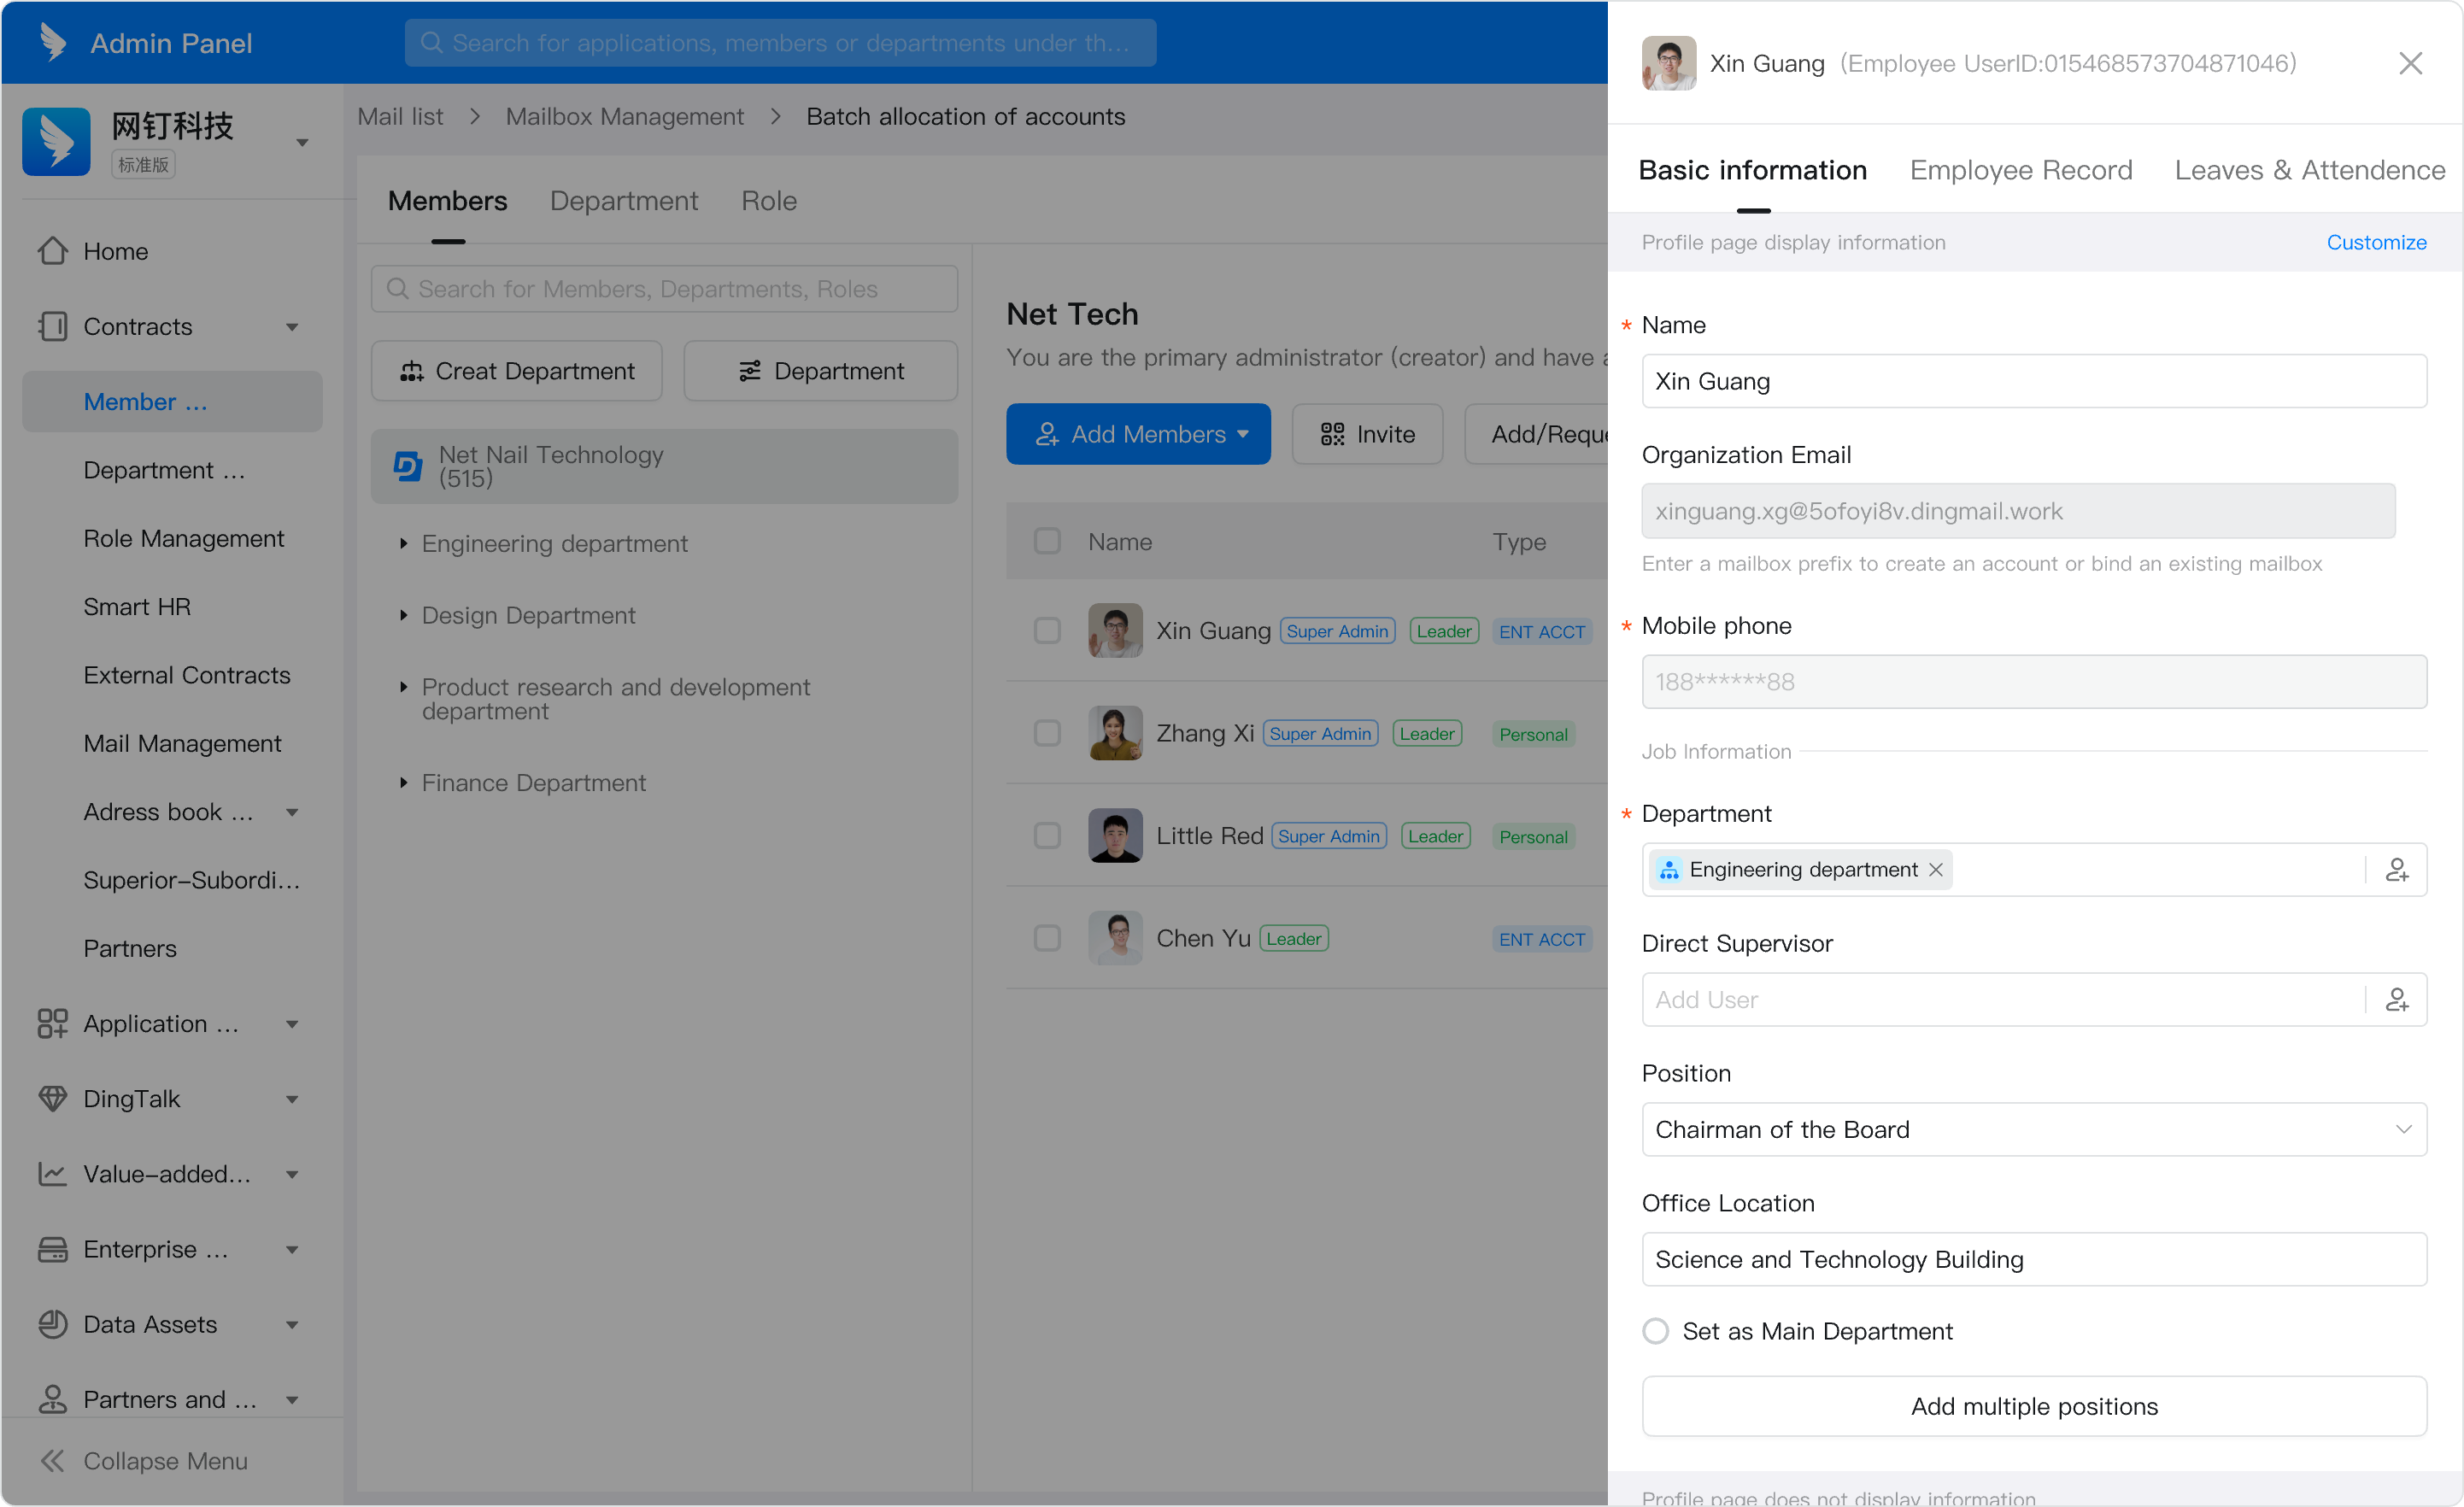
Task: Click the Data Assets icon in sidebar
Action: click(55, 1324)
